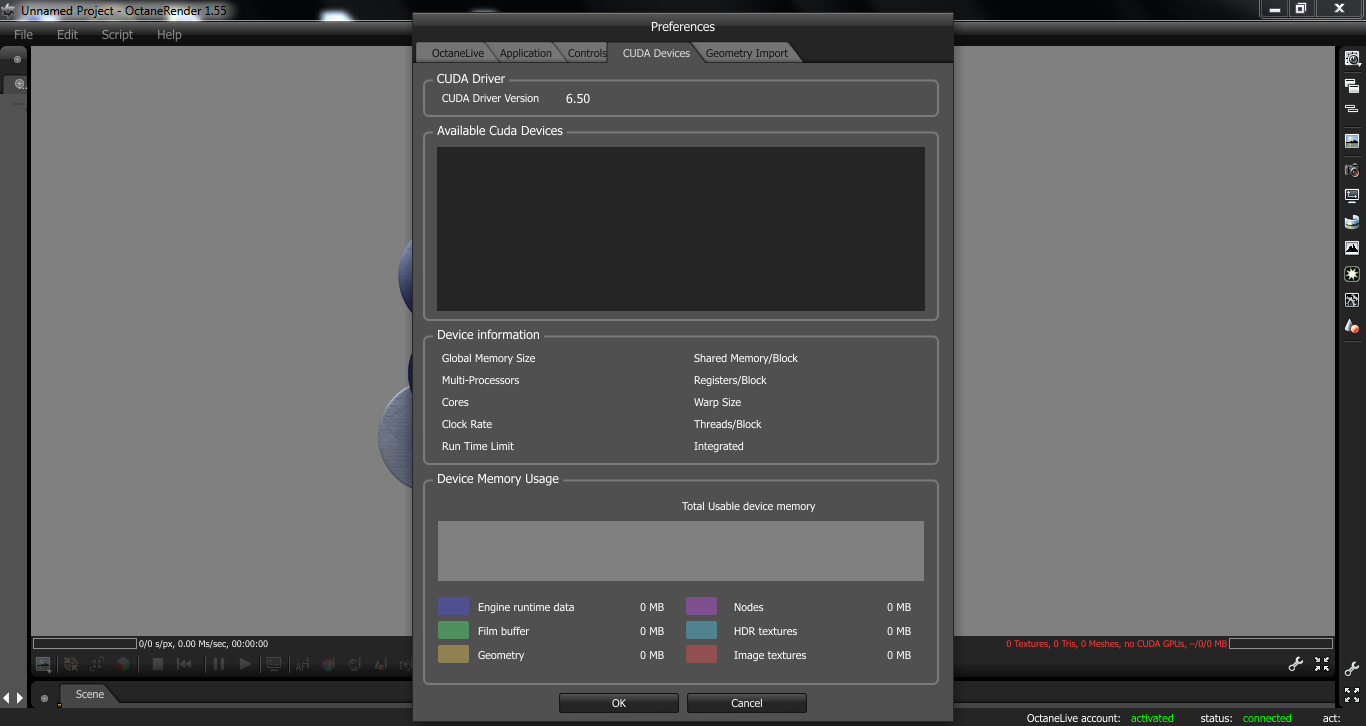The width and height of the screenshot is (1366, 726).
Task: Click the small round icon below File menu
Action: tap(17, 59)
